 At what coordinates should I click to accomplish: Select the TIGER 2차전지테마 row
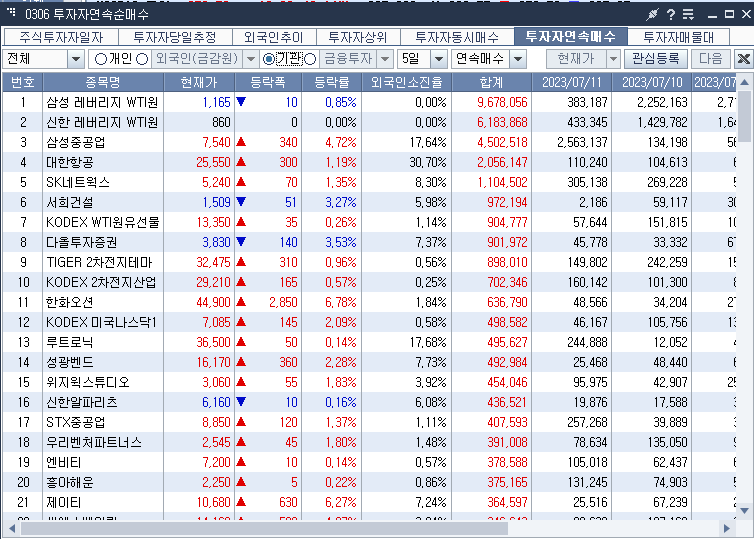pyautogui.click(x=369, y=262)
